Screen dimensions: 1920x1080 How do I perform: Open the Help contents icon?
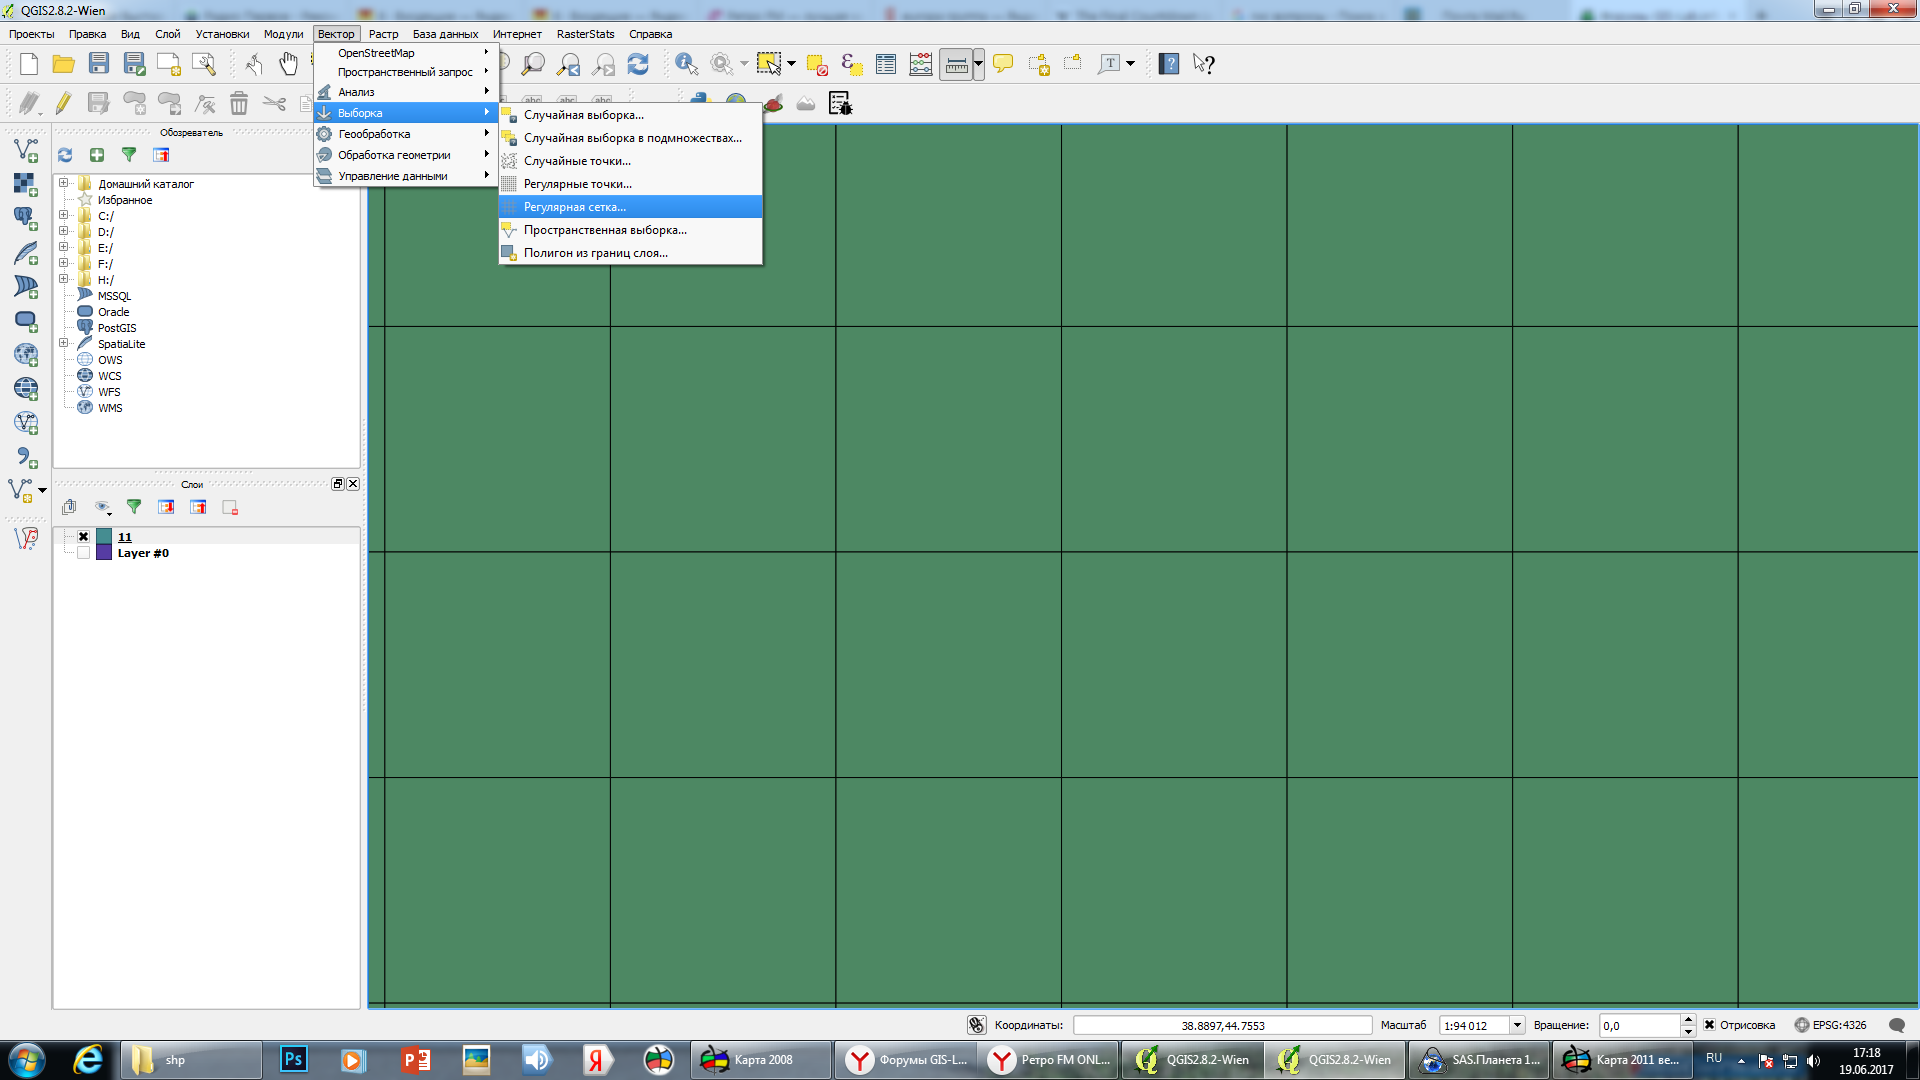coord(1168,64)
